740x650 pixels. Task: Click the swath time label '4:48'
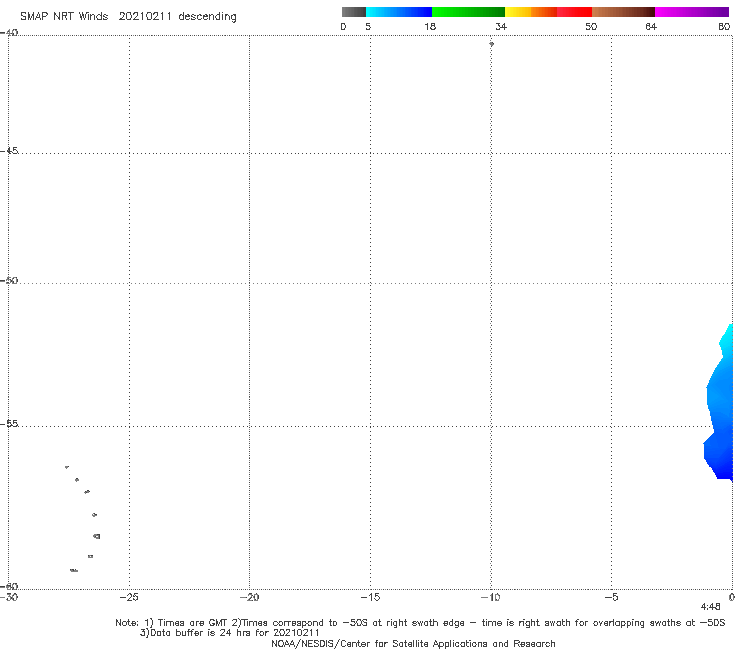point(710,607)
